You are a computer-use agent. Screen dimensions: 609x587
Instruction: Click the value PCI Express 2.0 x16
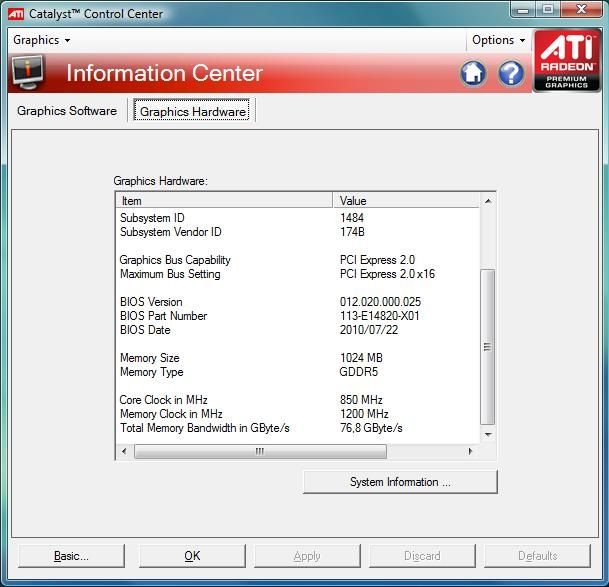[x=387, y=274]
